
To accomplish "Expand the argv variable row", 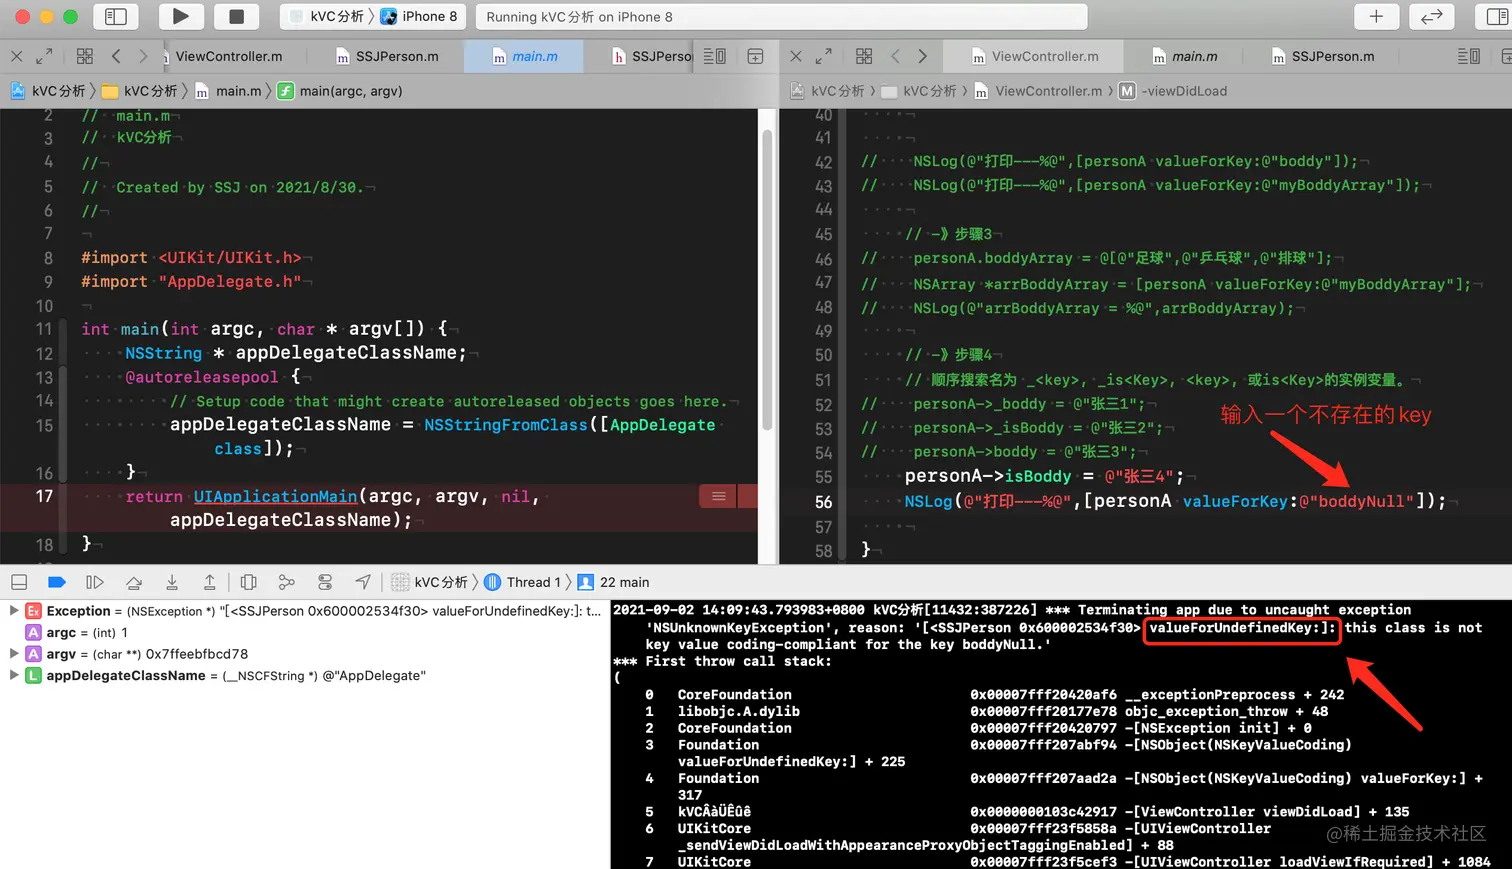I will point(13,653).
